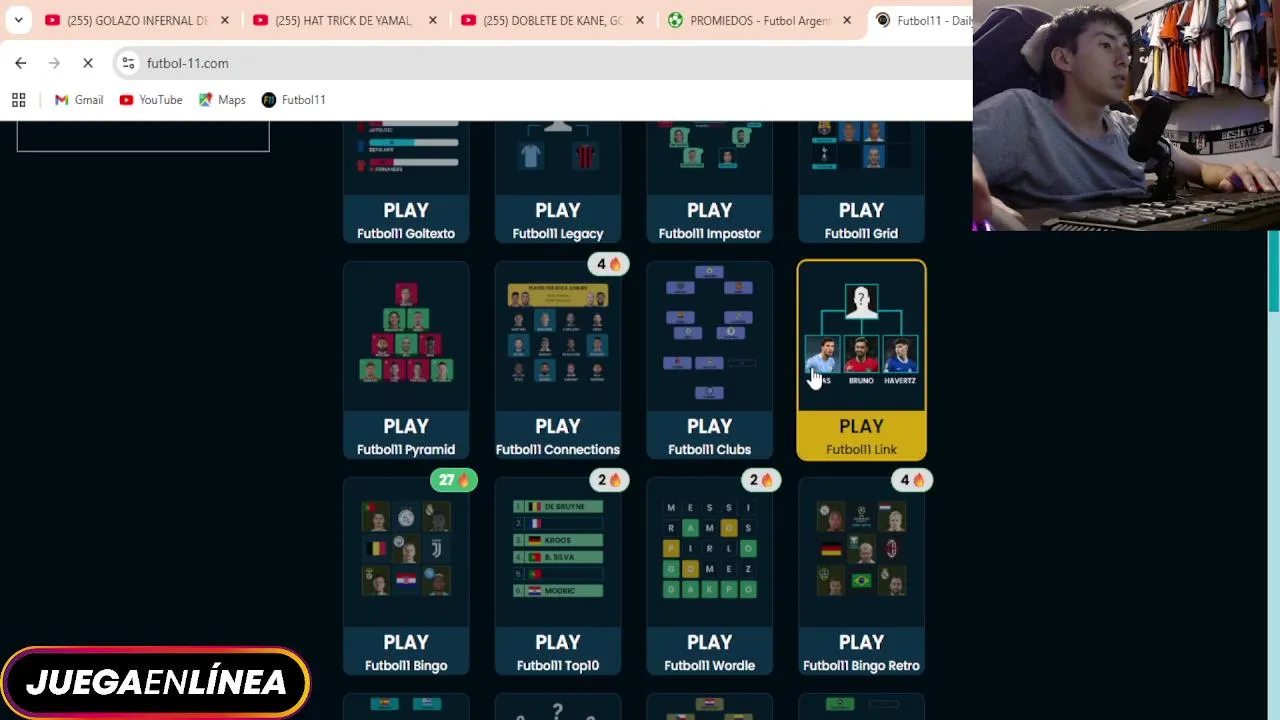1280x720 pixels.
Task: Play Futbol11 Pyramid
Action: 406,437
